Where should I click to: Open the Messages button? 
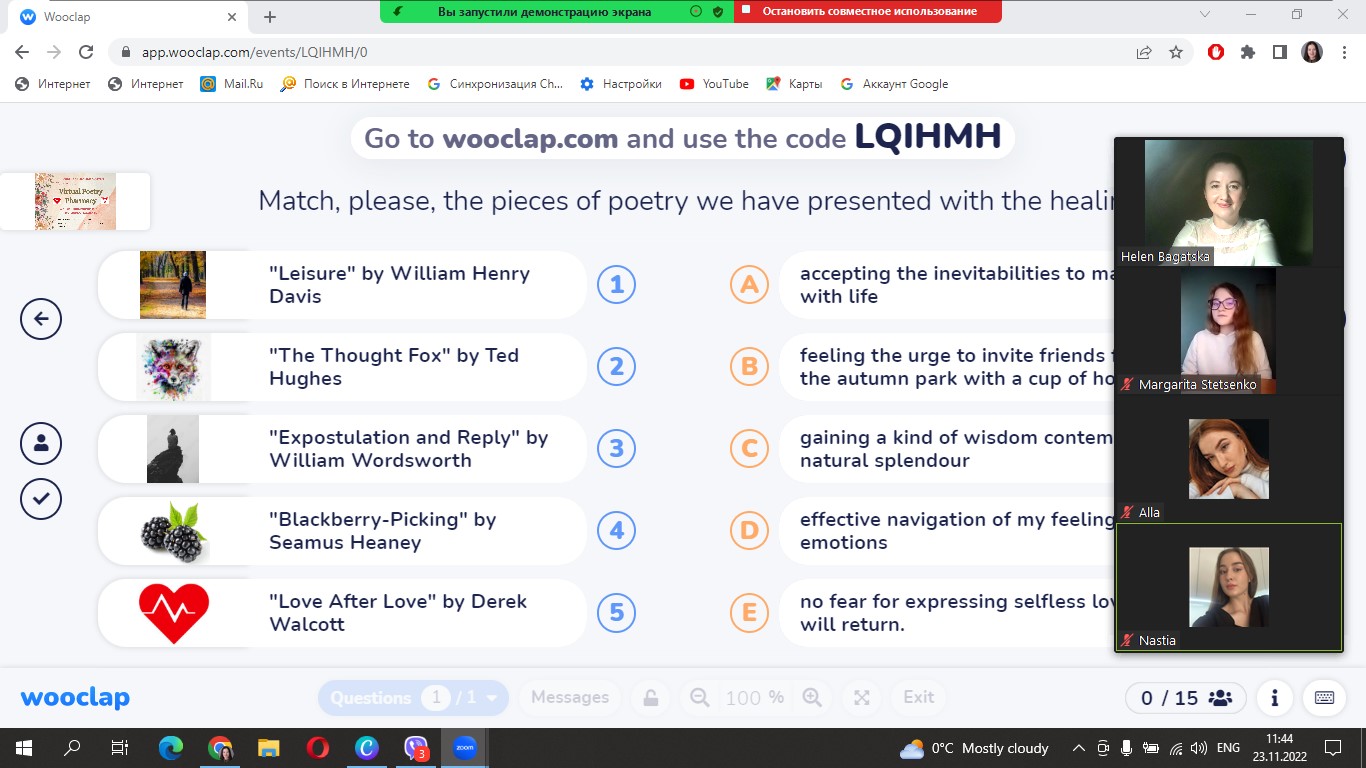[570, 697]
